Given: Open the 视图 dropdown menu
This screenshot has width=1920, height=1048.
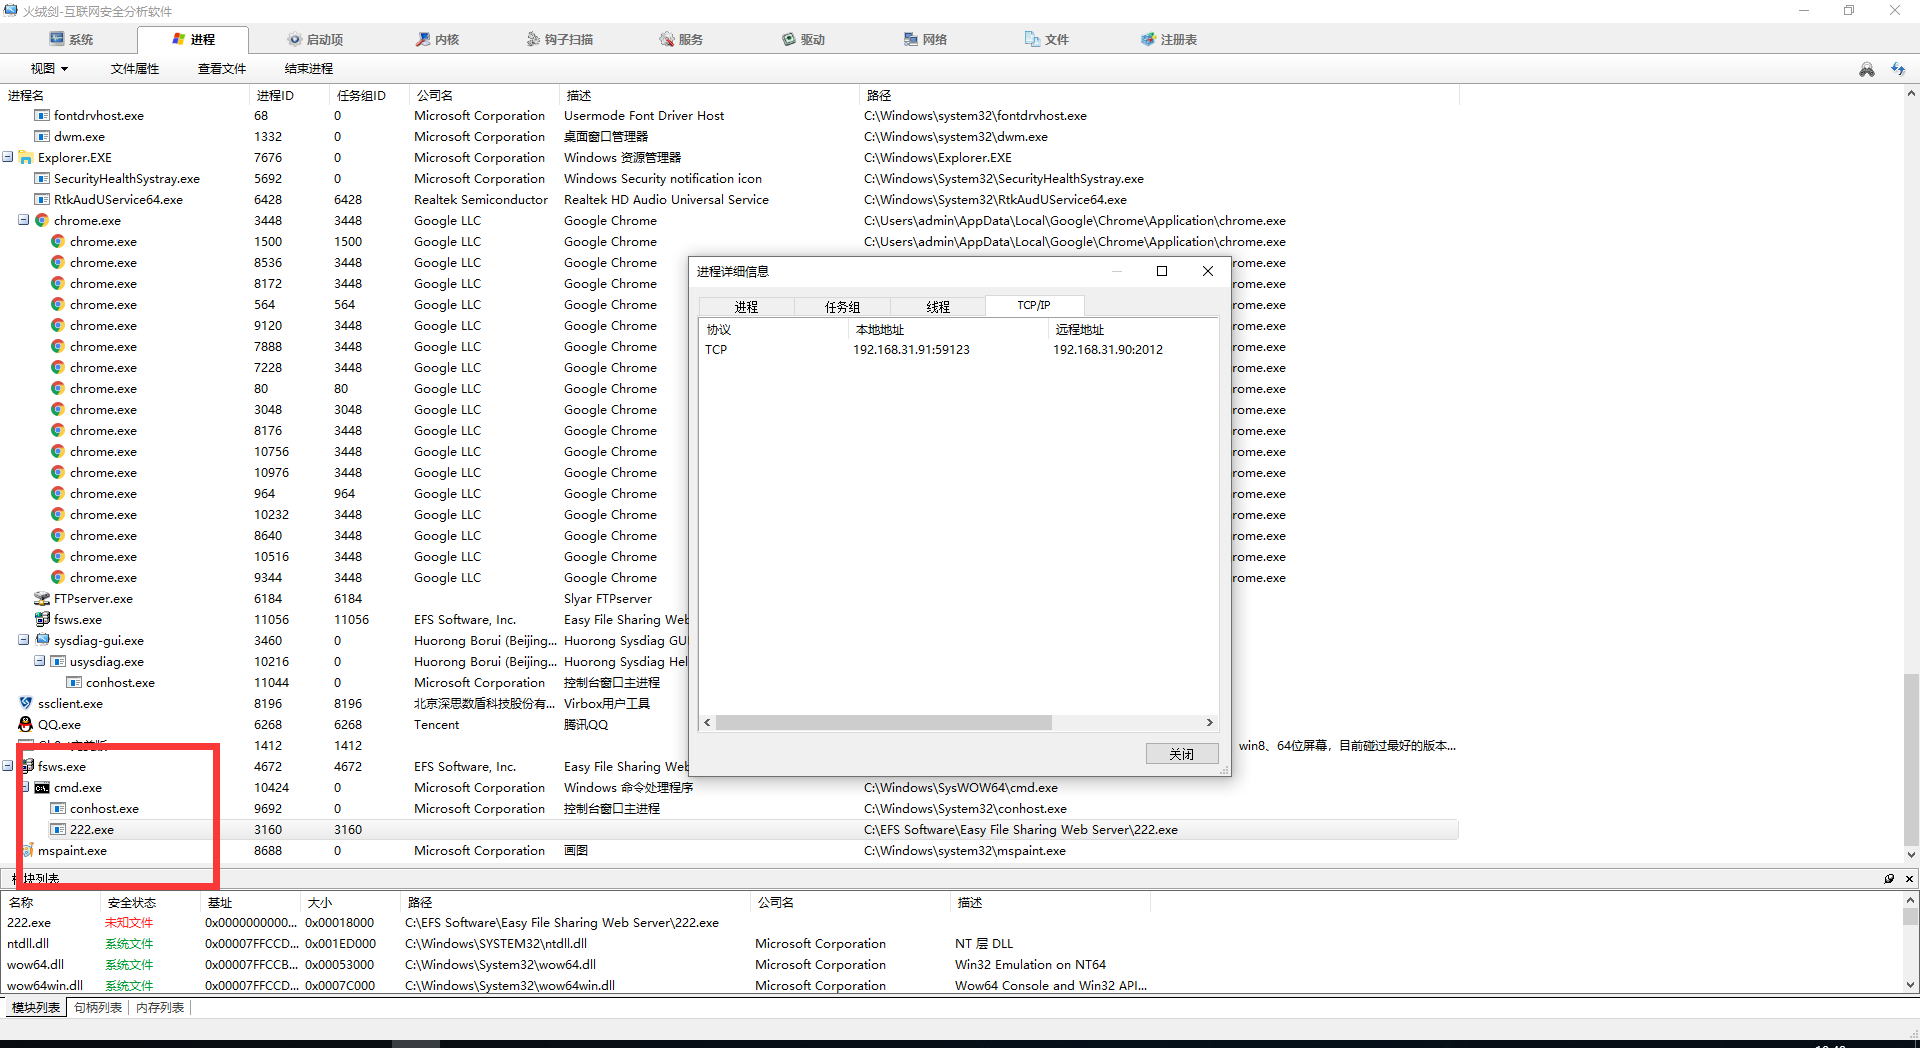Looking at the screenshot, I should coord(49,69).
